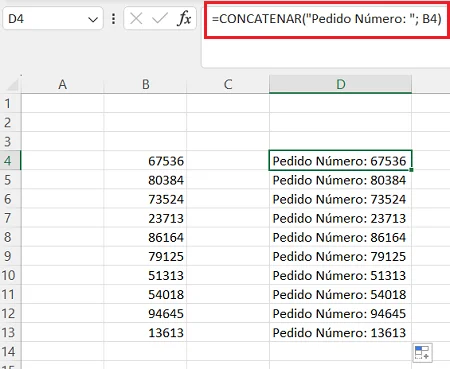Image resolution: width=450 pixels, height=369 pixels.
Task: Select row 2 header
Action: pos(10,123)
